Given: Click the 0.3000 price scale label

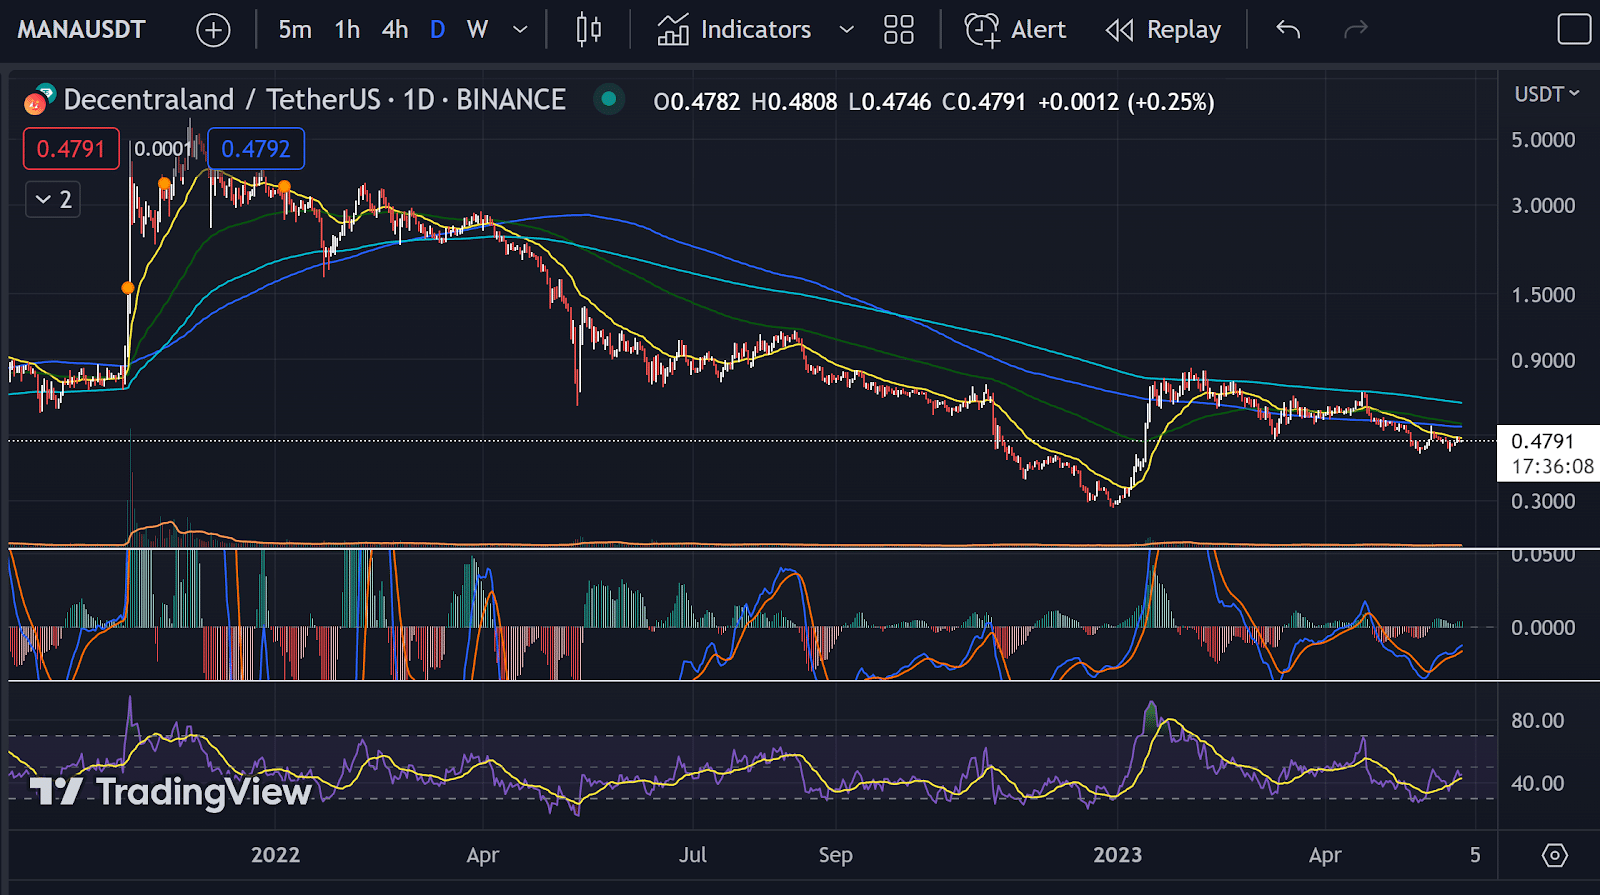Looking at the screenshot, I should (1543, 501).
